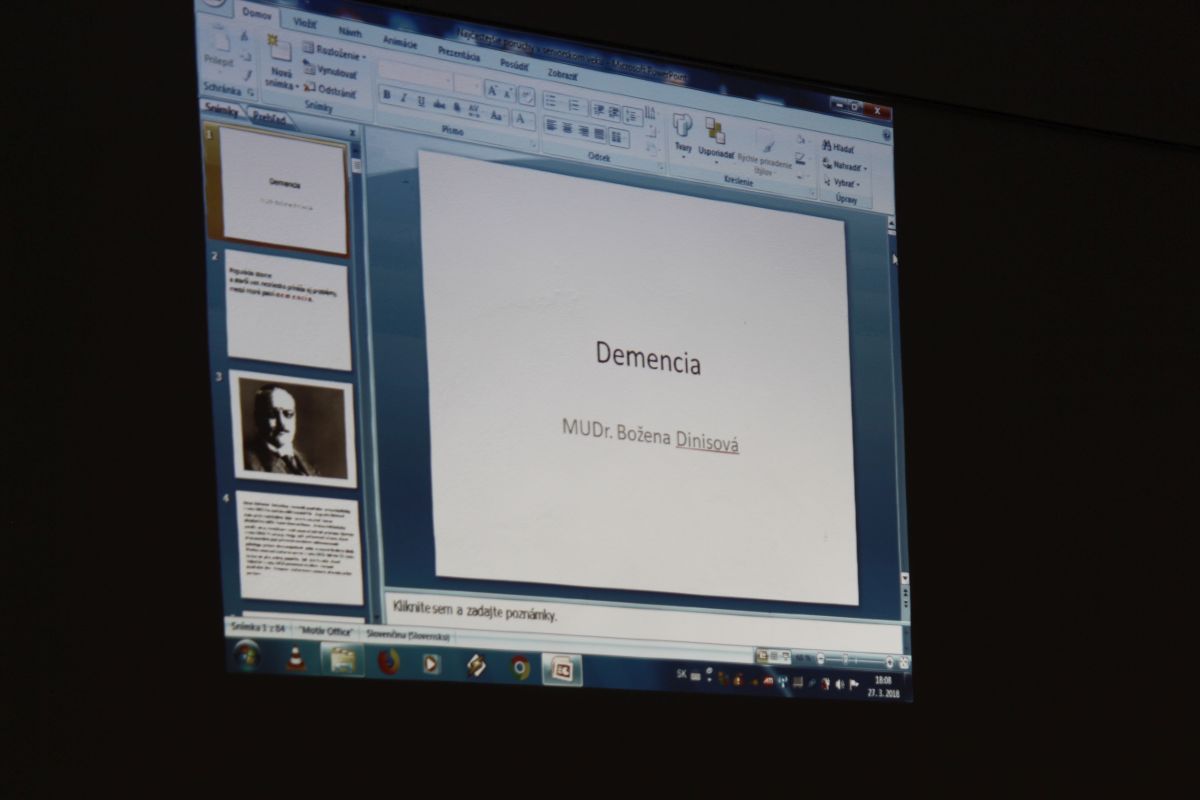The image size is (1200, 800).
Task: Open the Tvary shapes gallery
Action: click(x=683, y=134)
